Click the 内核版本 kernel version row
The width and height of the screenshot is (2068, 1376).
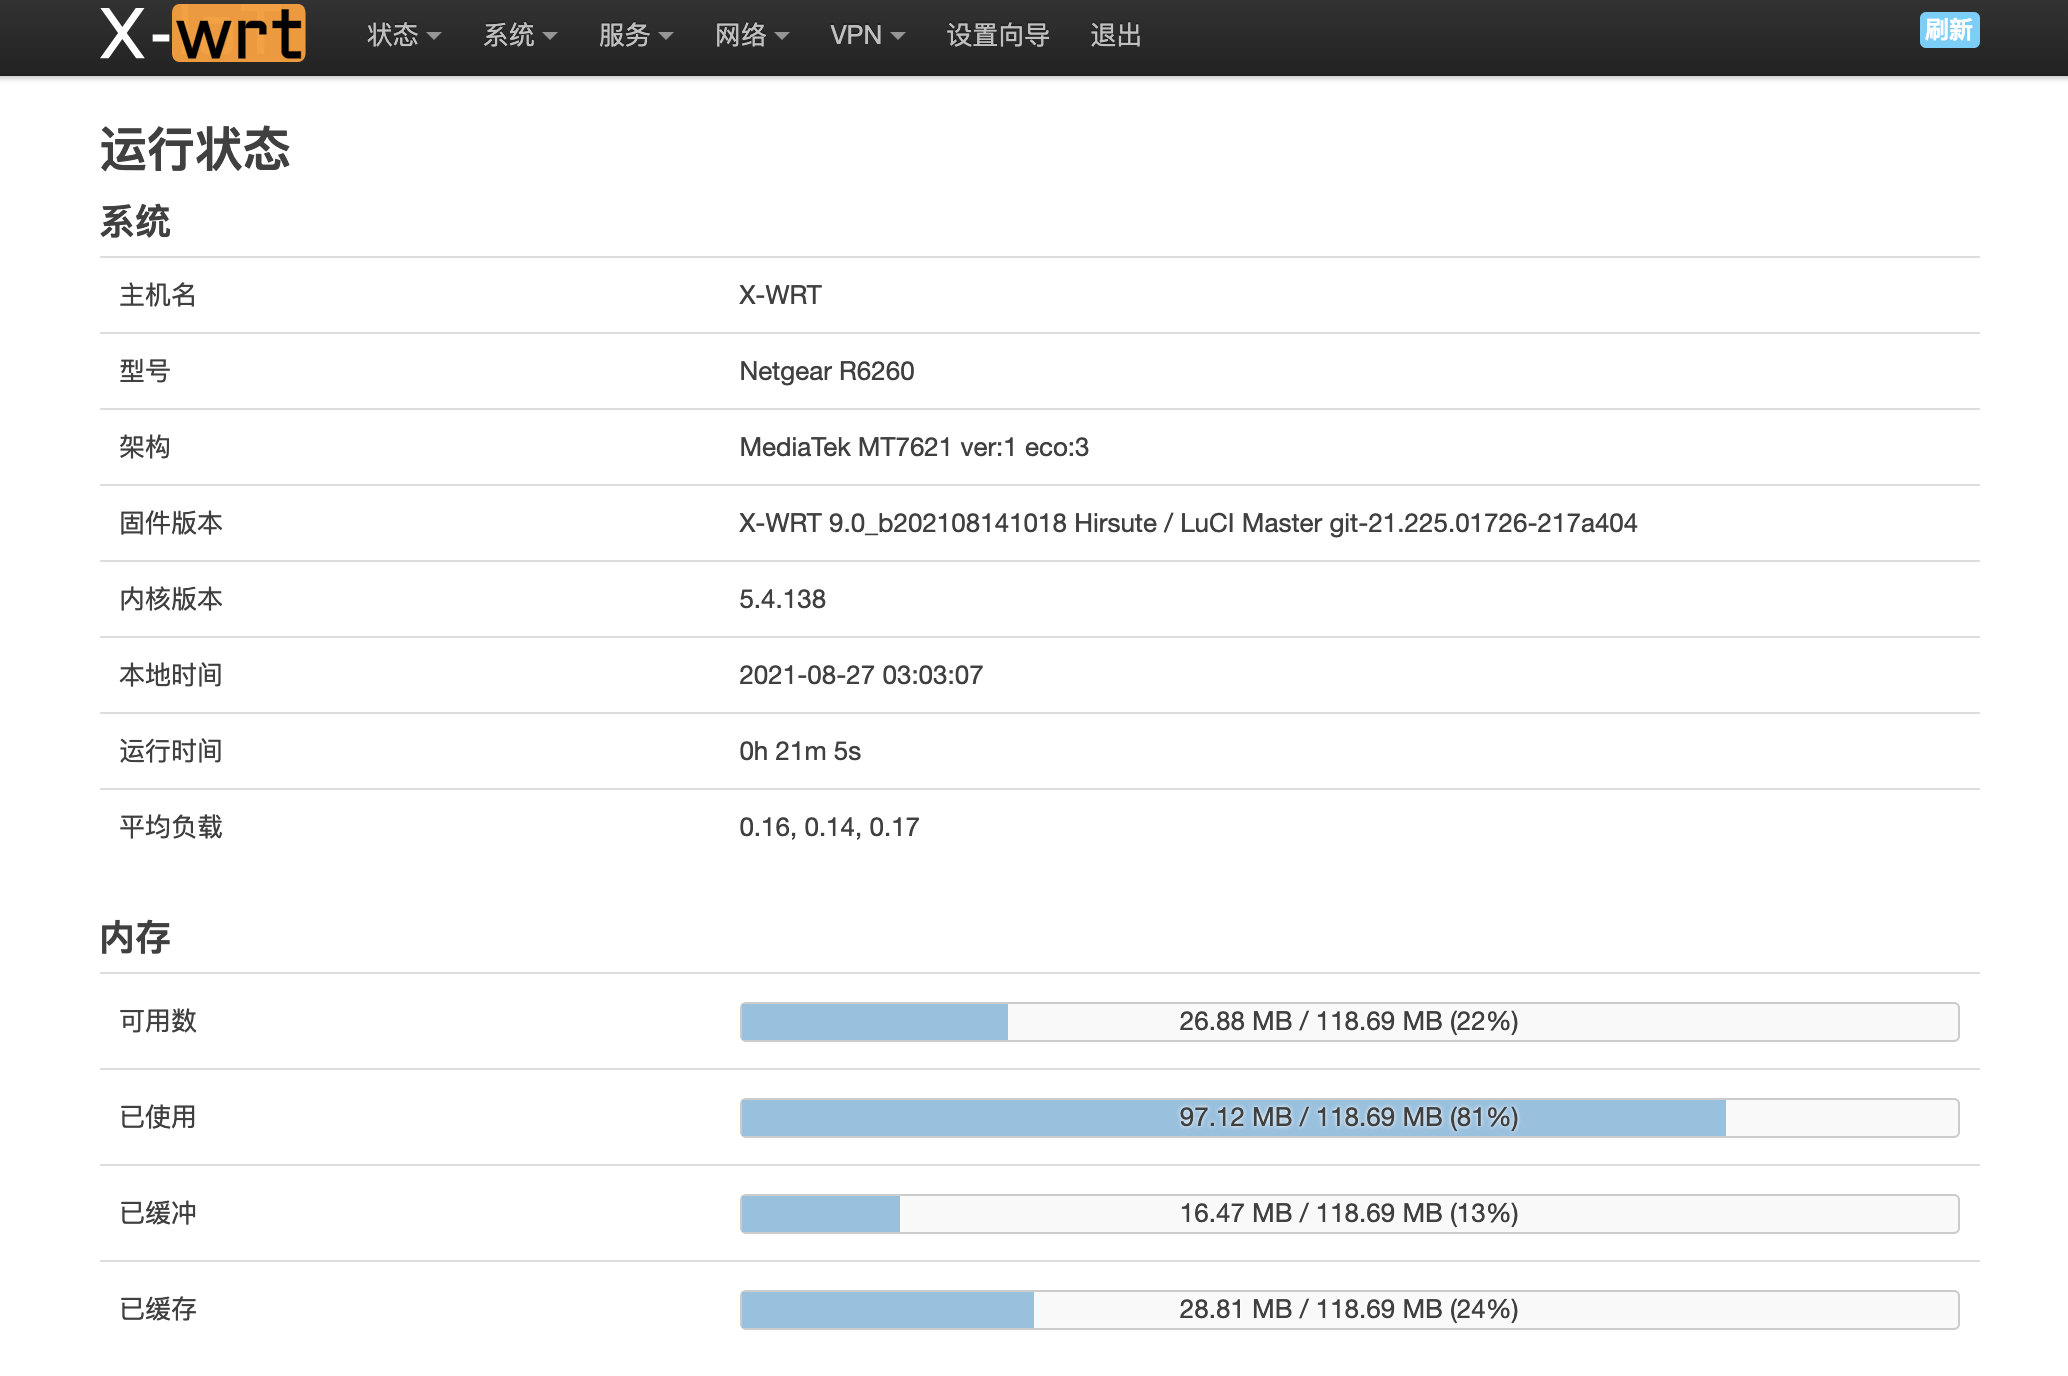click(782, 599)
